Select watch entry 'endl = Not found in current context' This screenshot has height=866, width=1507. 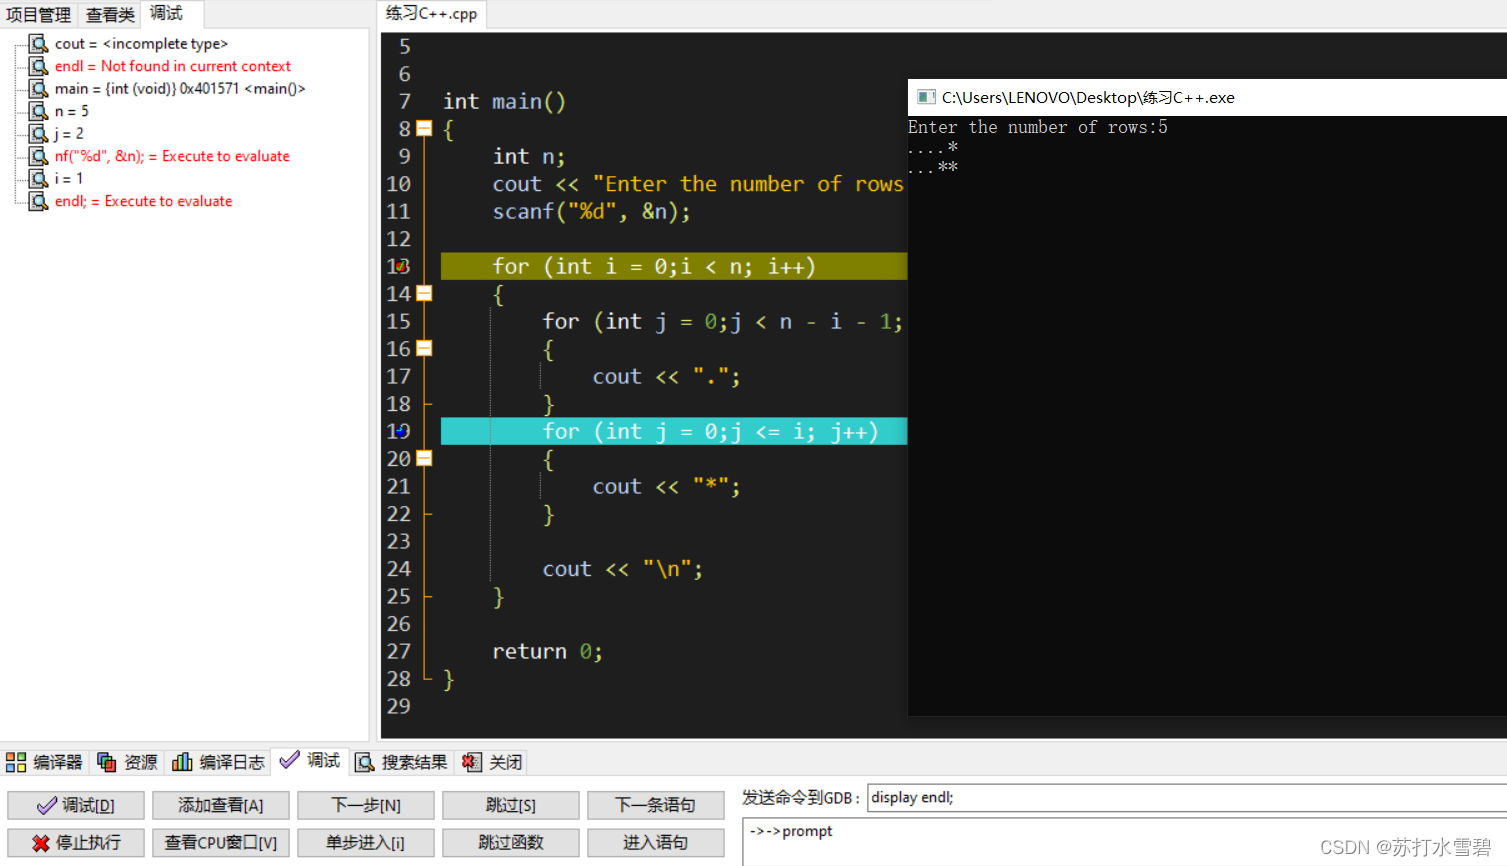pyautogui.click(x=173, y=66)
